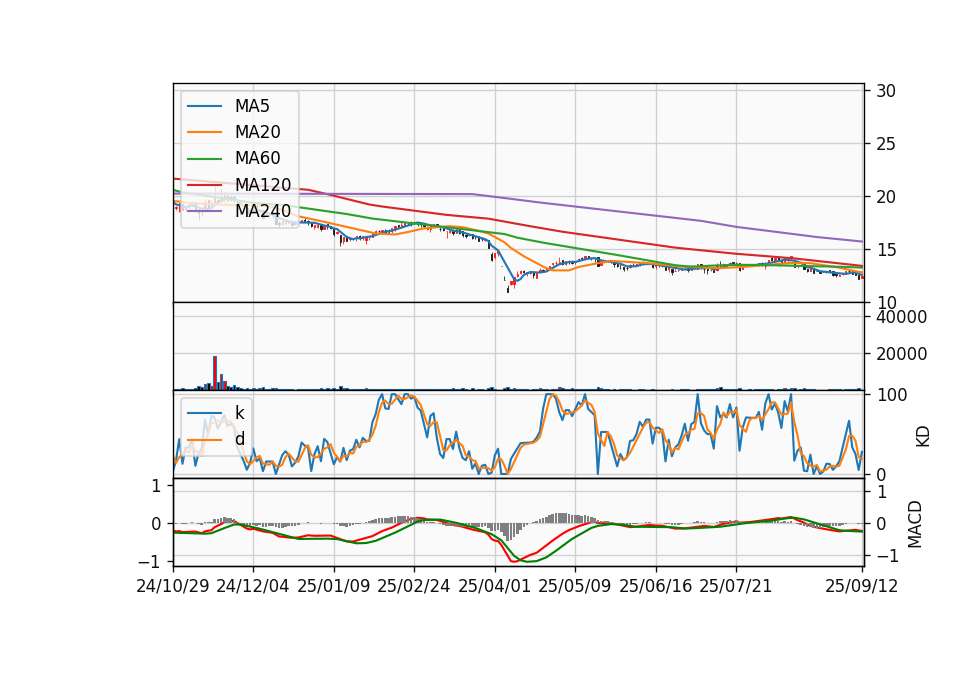Click the KD axis title
Screen dimensions: 960x690
[x=923, y=437]
